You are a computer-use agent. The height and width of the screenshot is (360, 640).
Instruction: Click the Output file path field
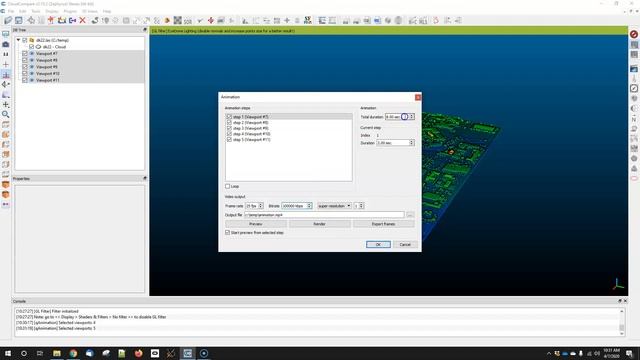coord(324,215)
